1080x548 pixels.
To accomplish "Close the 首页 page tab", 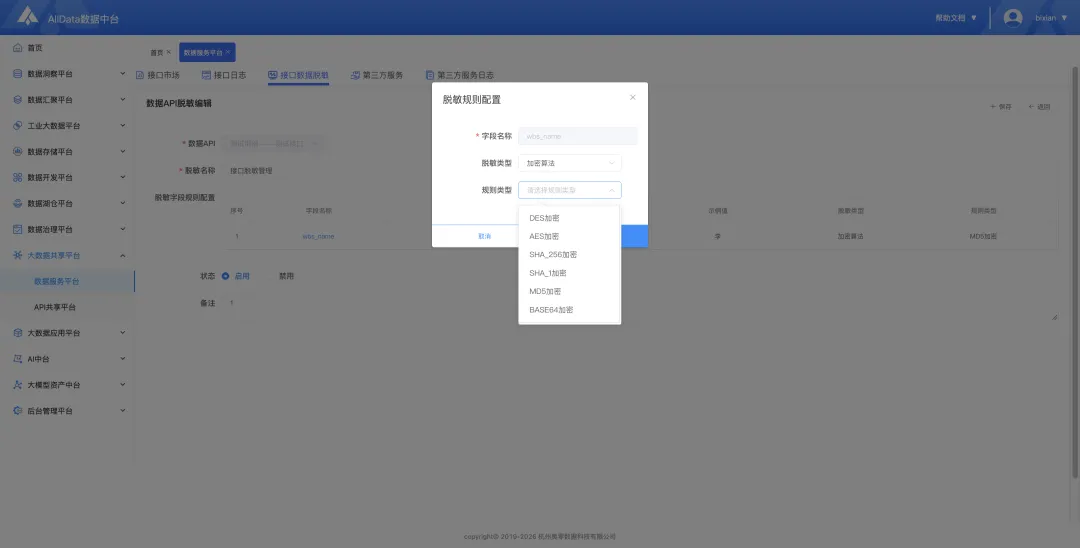I will [169, 52].
